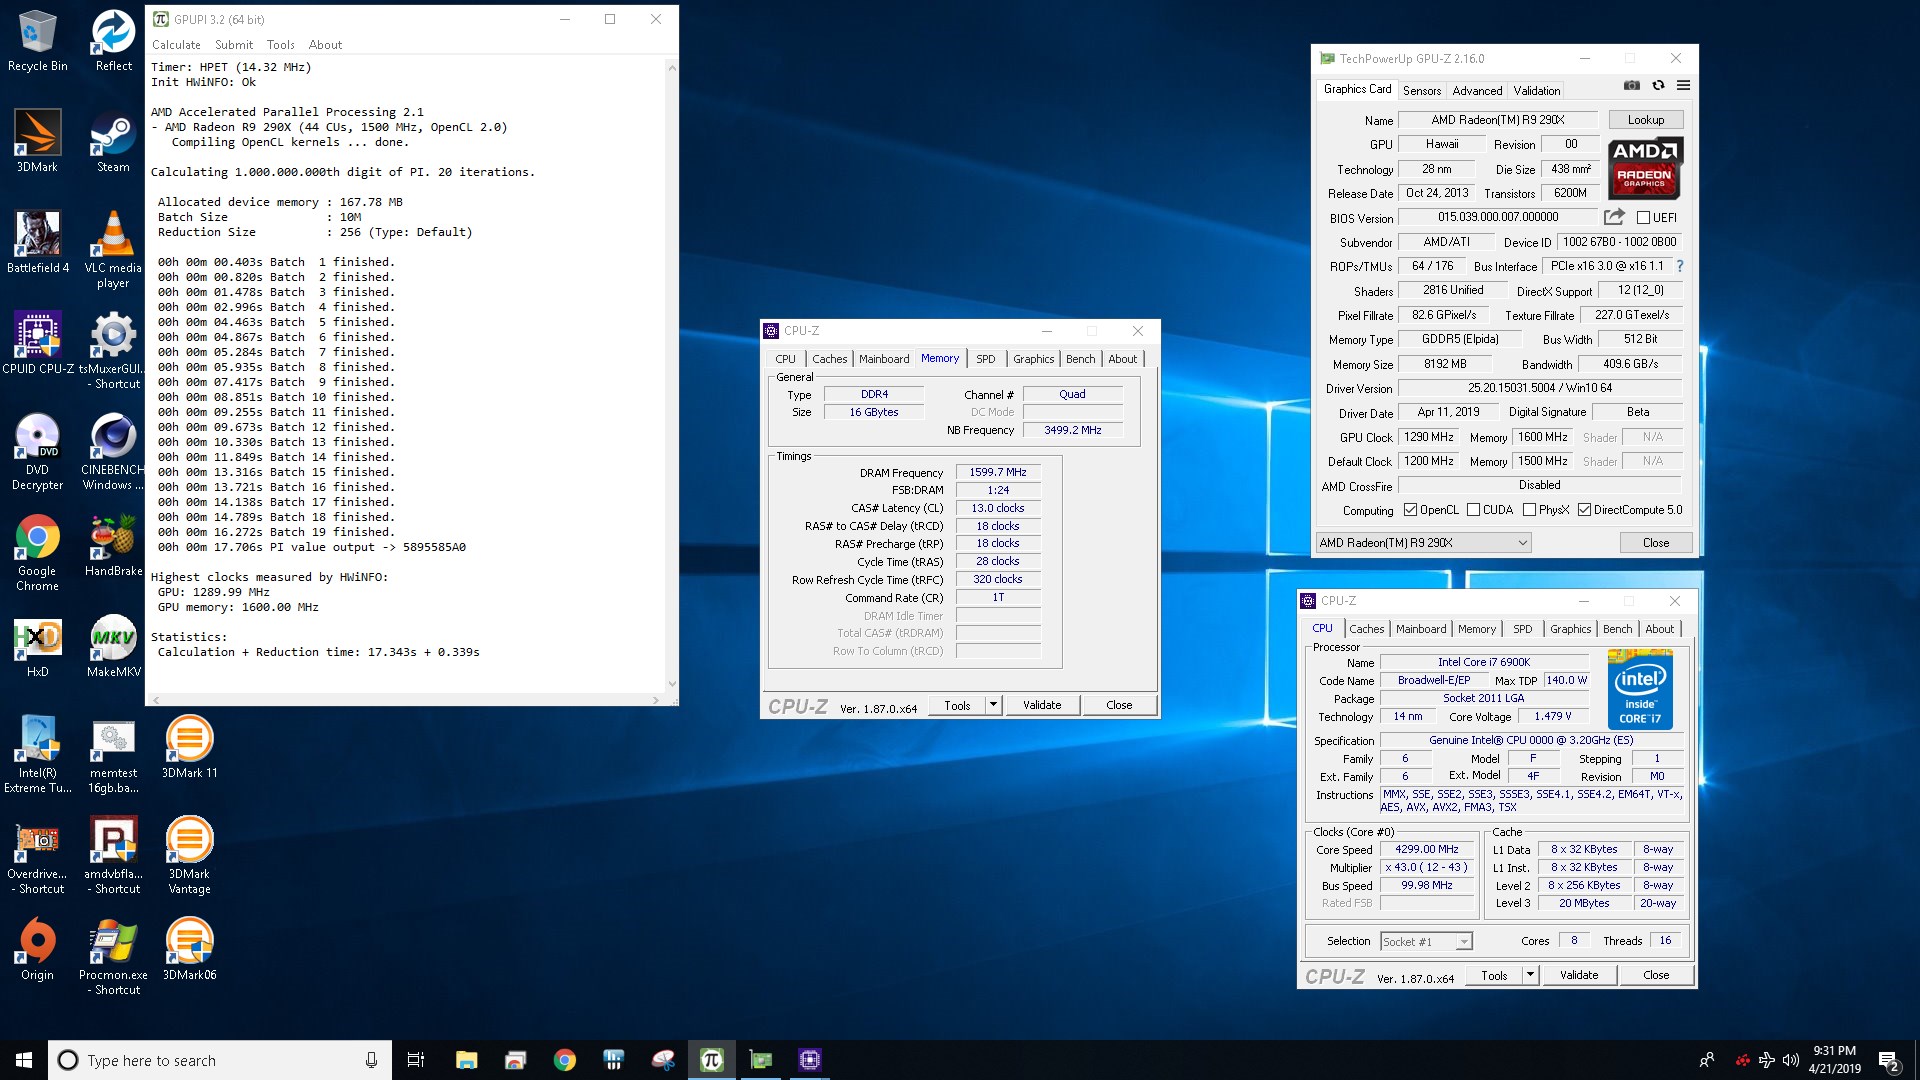
Task: Click the GPUPI PI value output line
Action: tap(311, 548)
